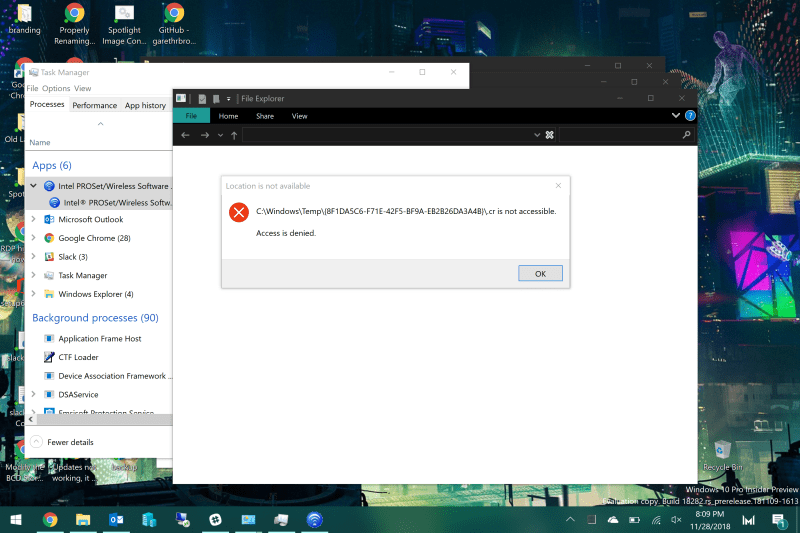The width and height of the screenshot is (800, 533).
Task: Open Intel PROSet wireless icon on taskbar
Action: coord(314,520)
